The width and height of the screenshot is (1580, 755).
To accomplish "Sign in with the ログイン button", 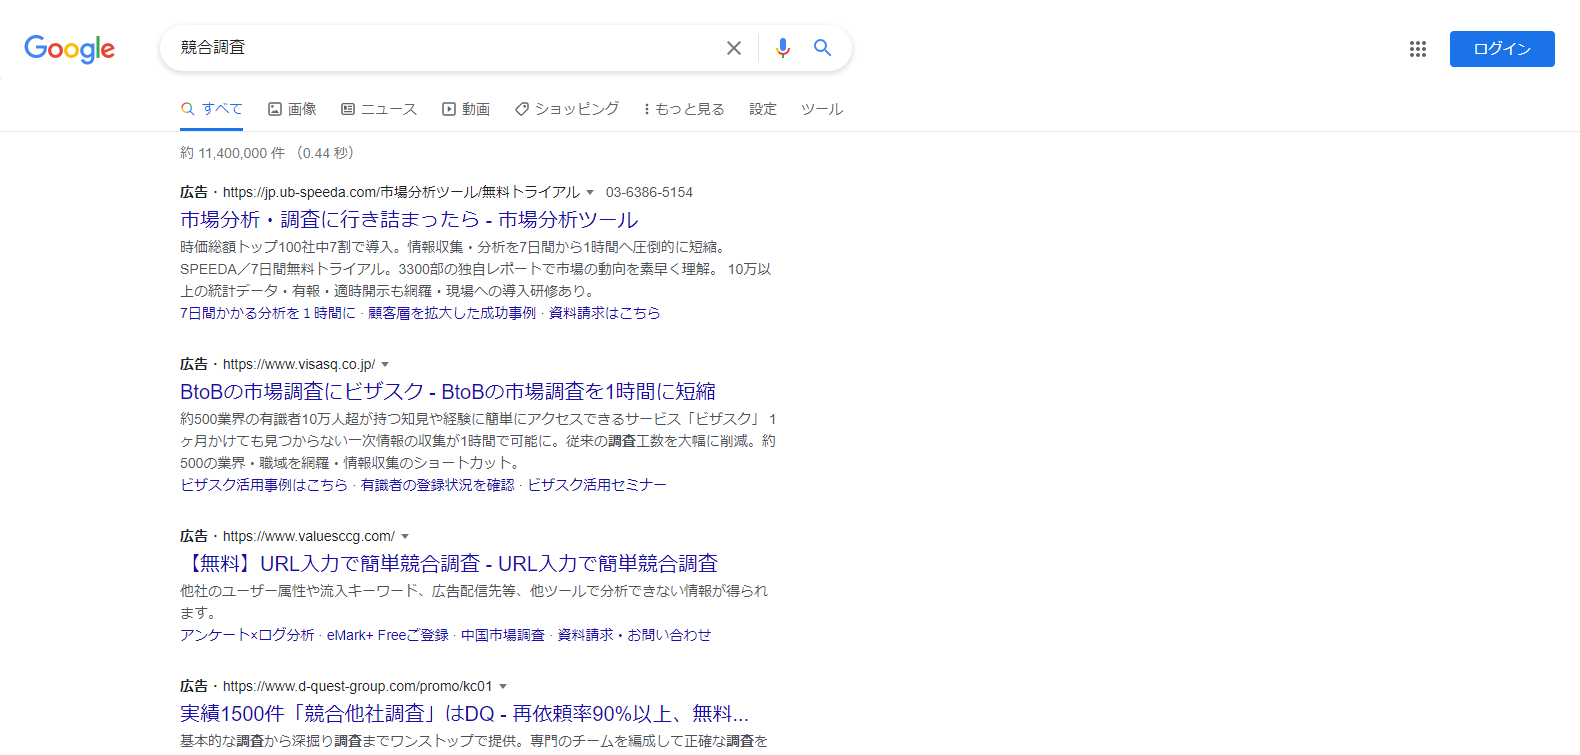I will point(1502,49).
